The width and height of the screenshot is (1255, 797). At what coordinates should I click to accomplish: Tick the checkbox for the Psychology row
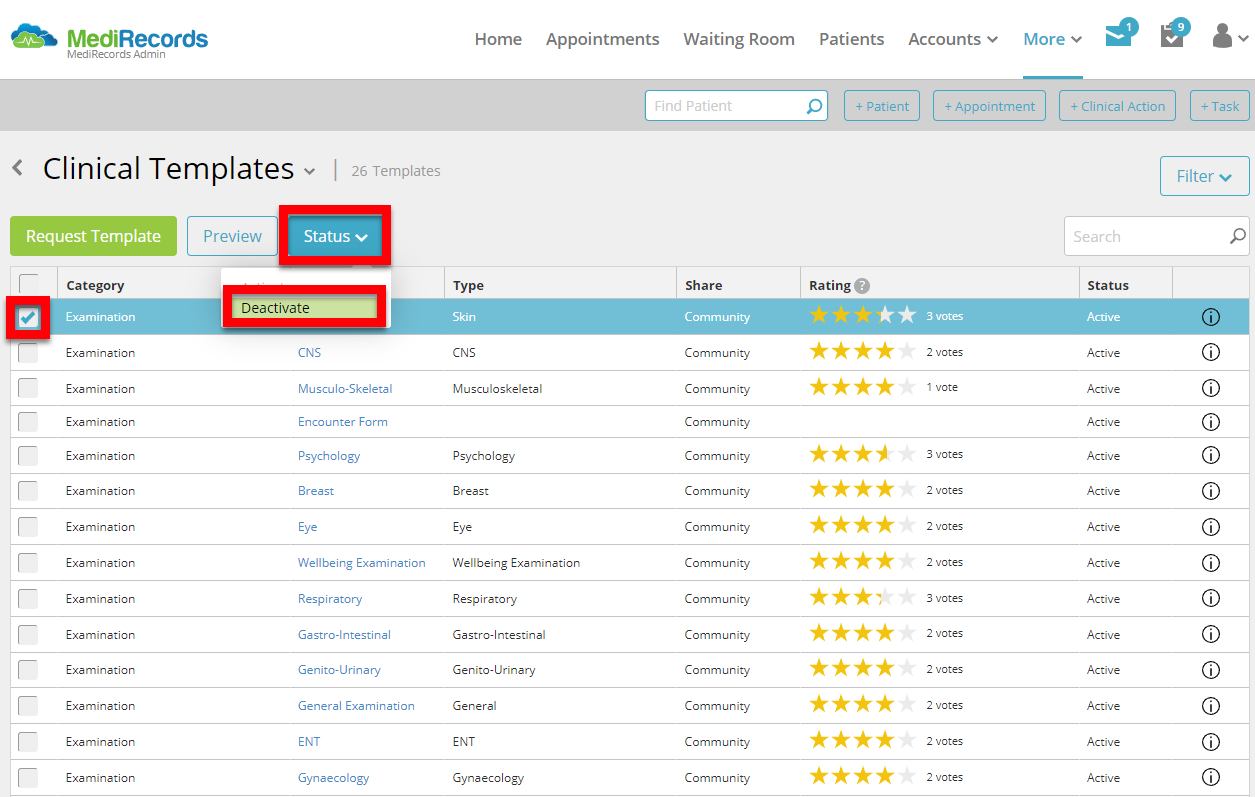(28, 456)
